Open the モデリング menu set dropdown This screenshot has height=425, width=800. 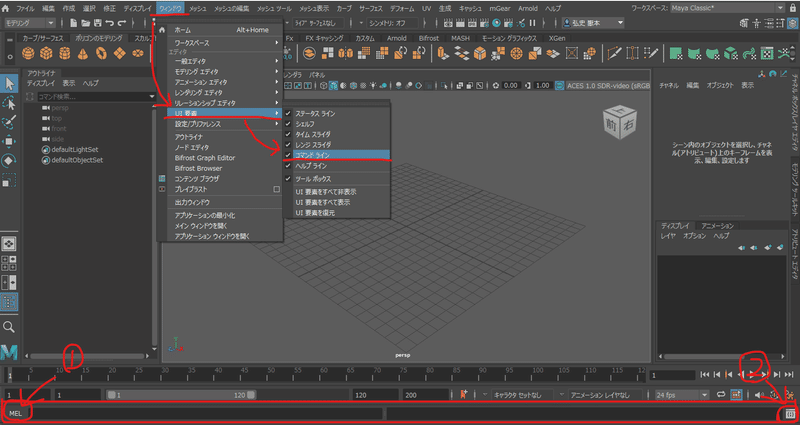tap(30, 23)
